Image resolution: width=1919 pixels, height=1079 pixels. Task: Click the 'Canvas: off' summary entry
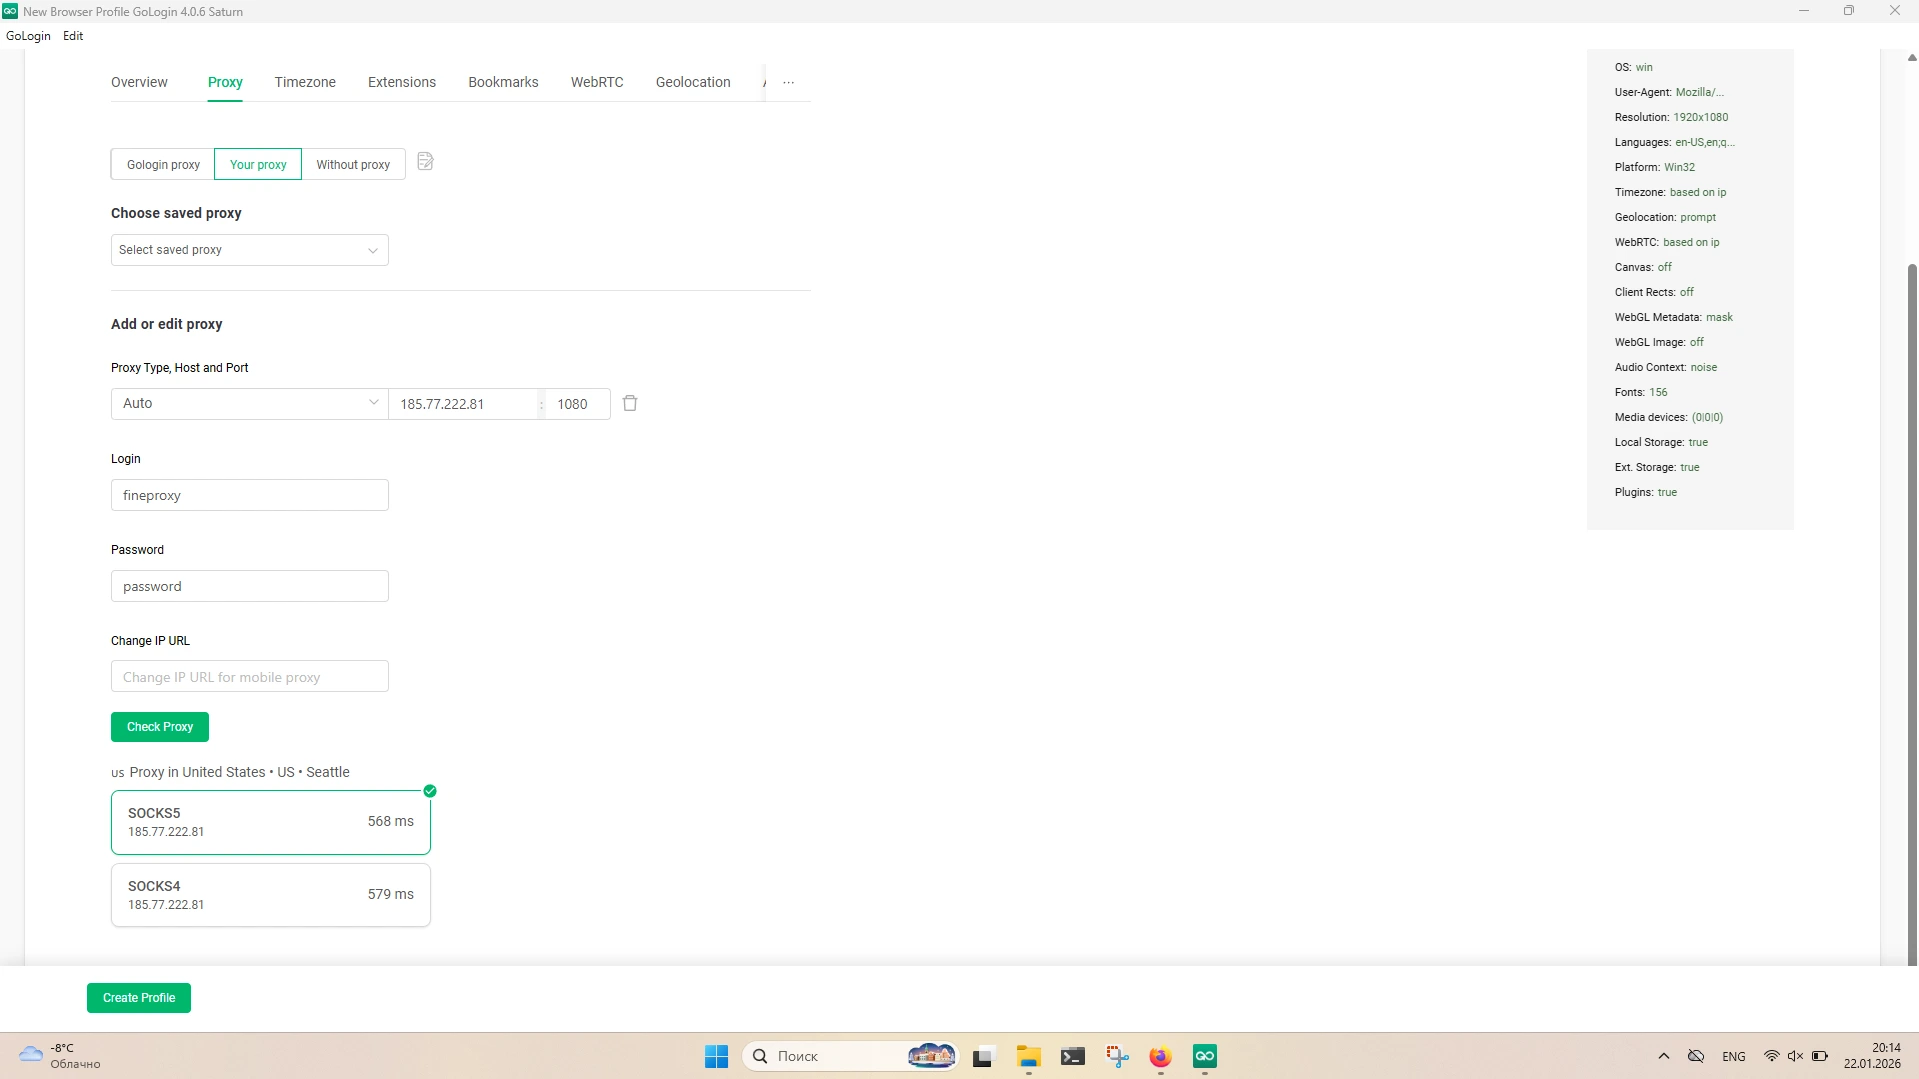[x=1643, y=267]
